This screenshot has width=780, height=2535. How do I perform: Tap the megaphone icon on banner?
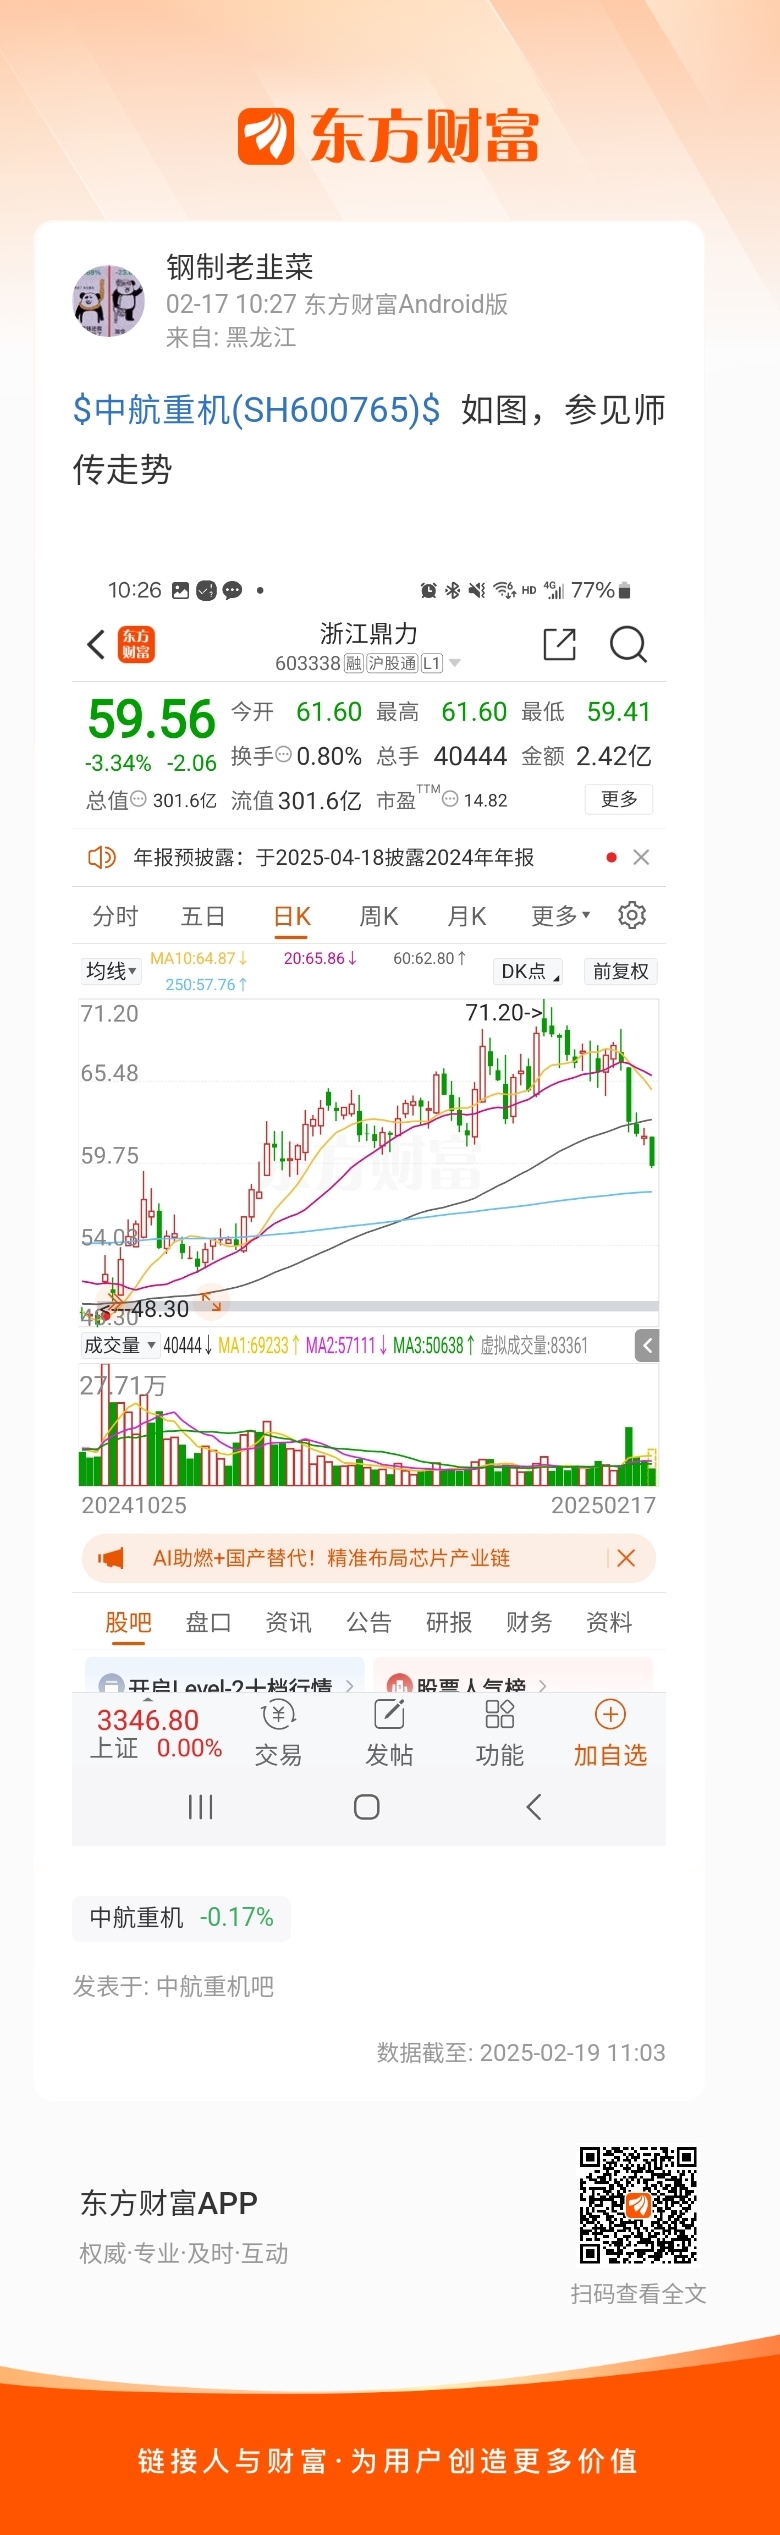coord(110,1558)
